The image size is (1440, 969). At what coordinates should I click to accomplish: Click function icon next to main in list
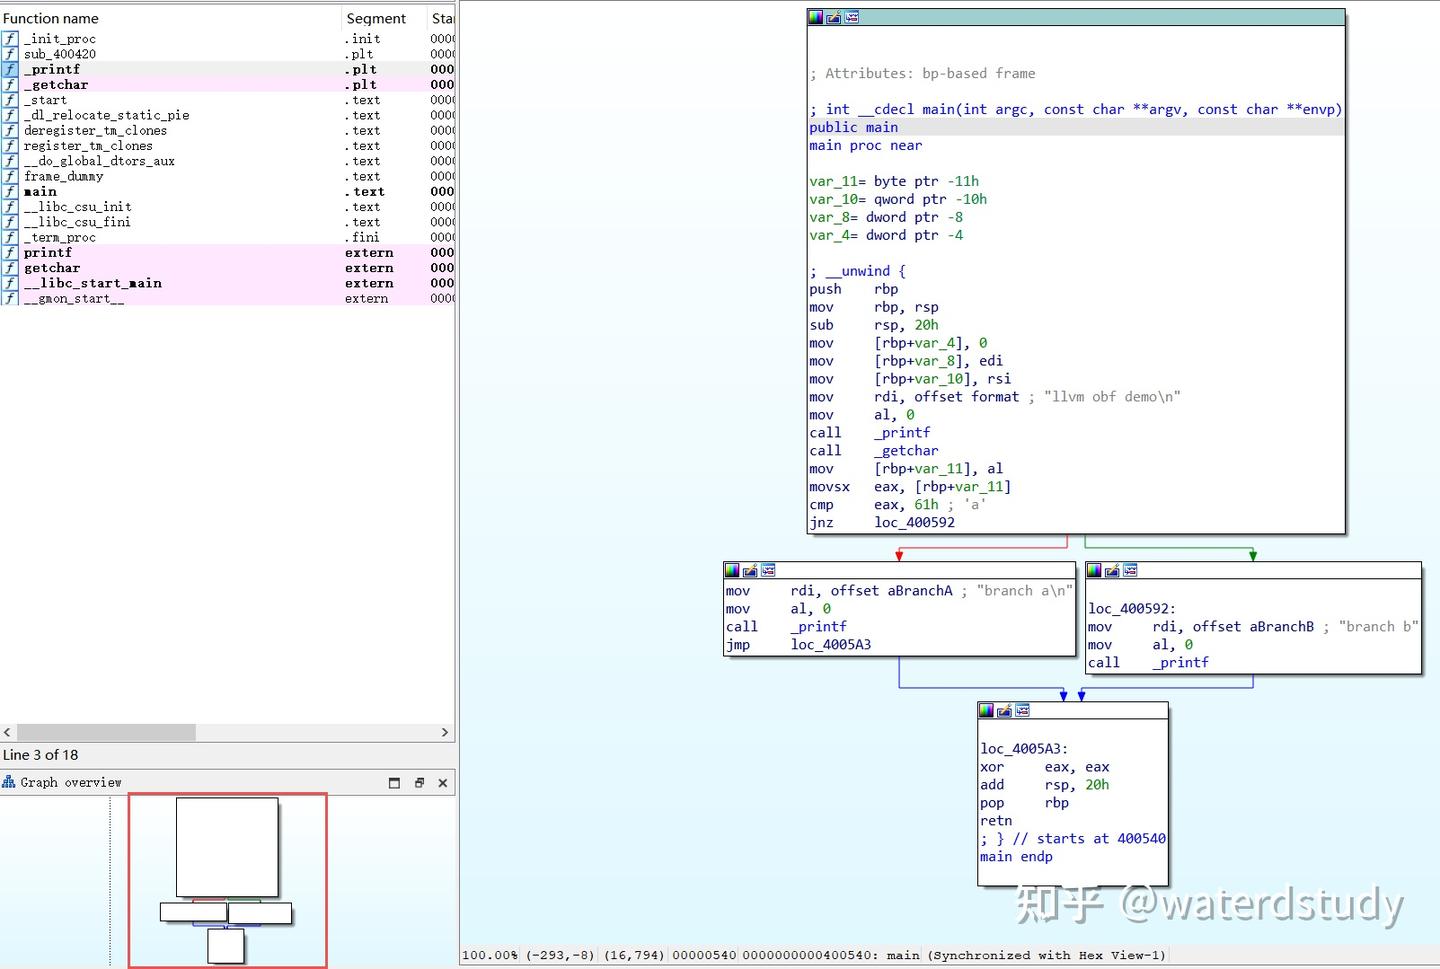pos(10,192)
